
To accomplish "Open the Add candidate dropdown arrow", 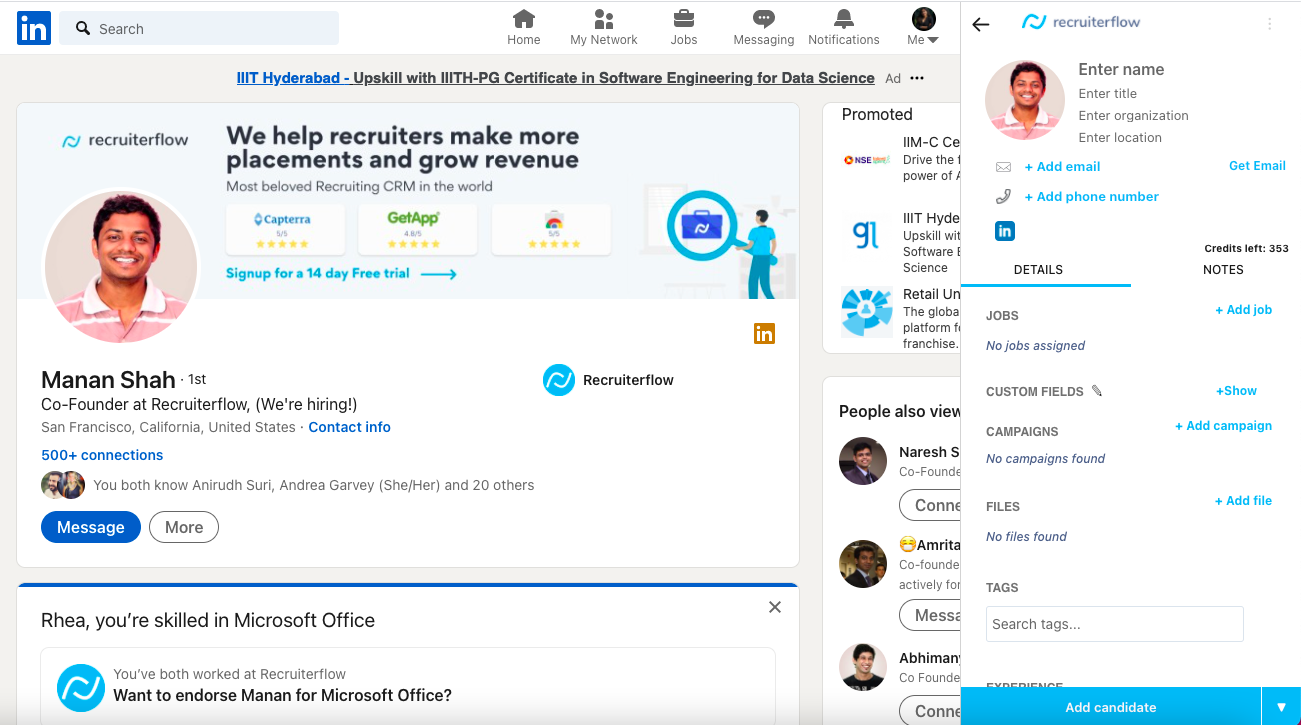I will 1281,707.
